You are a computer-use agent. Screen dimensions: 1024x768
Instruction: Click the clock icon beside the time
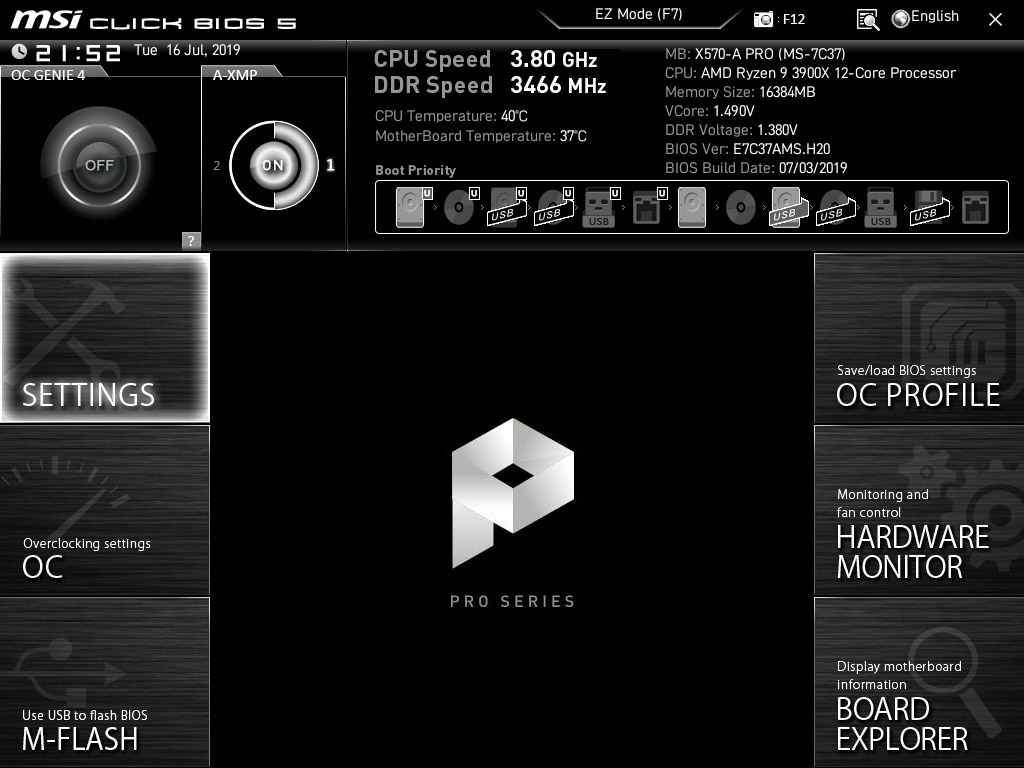tap(19, 51)
